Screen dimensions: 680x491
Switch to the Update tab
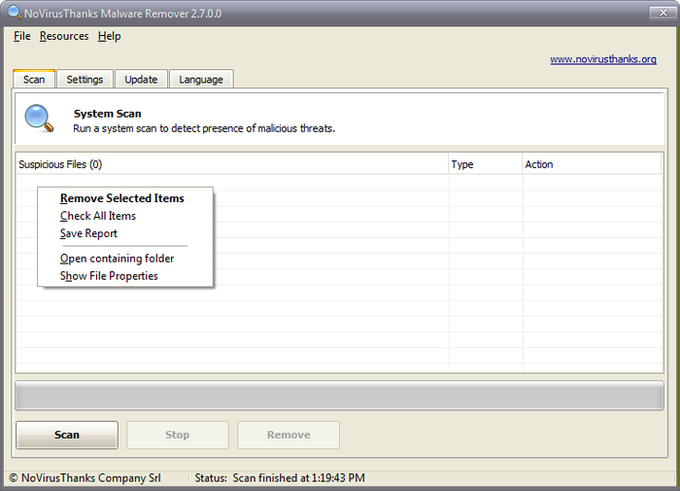coord(141,79)
